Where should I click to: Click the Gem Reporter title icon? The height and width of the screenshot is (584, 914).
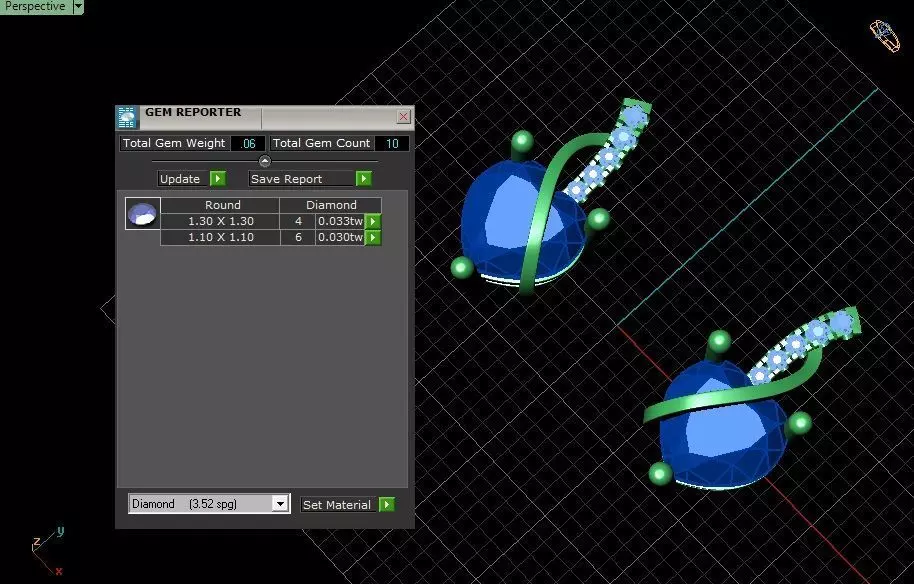click(x=127, y=117)
